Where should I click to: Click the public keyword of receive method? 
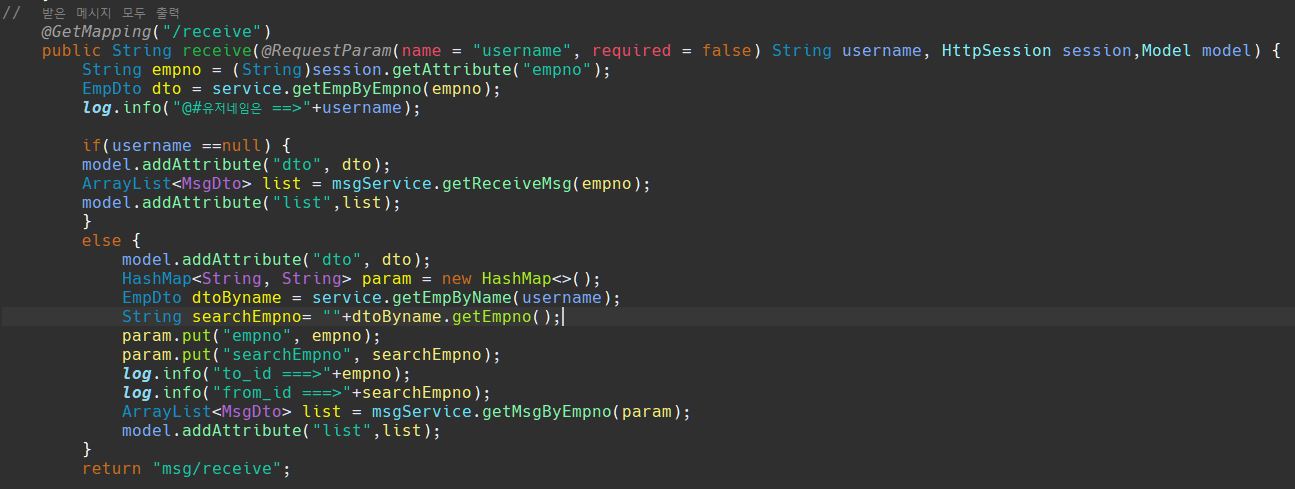tap(72, 51)
